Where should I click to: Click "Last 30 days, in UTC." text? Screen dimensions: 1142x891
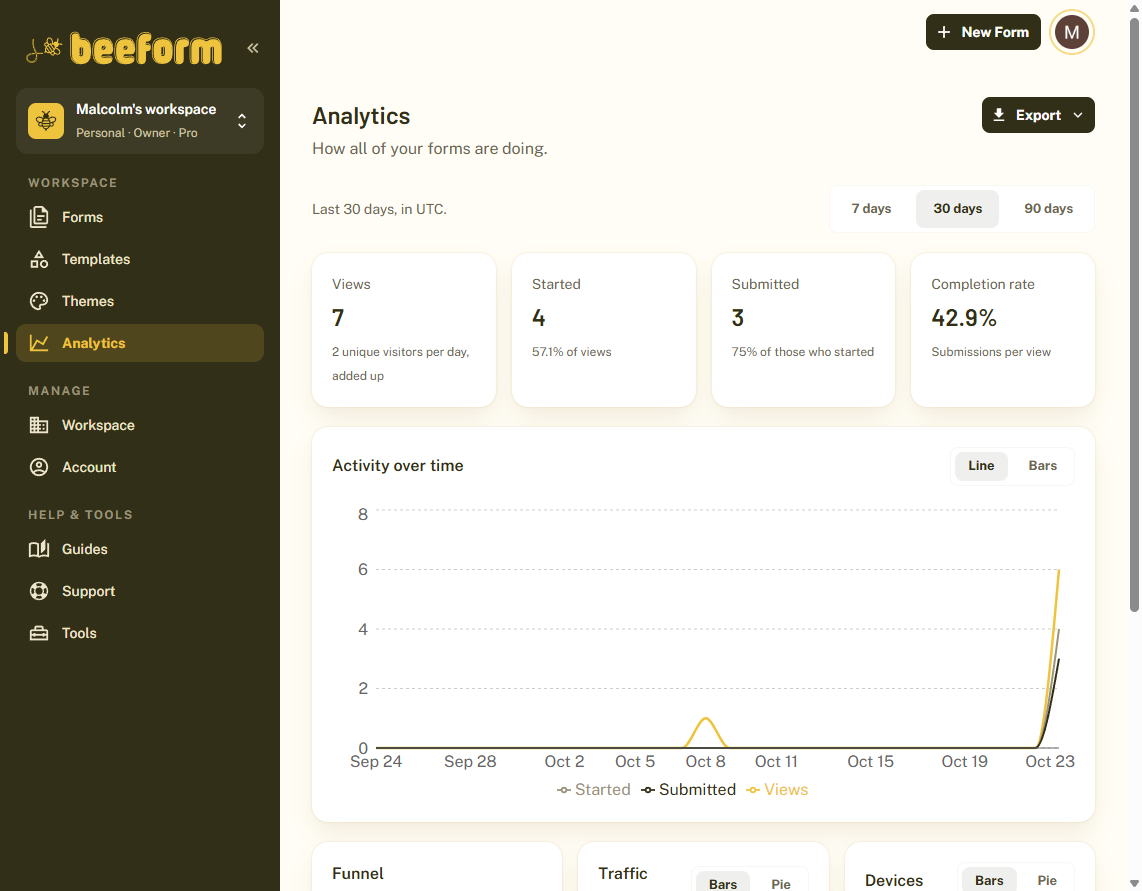coord(379,209)
